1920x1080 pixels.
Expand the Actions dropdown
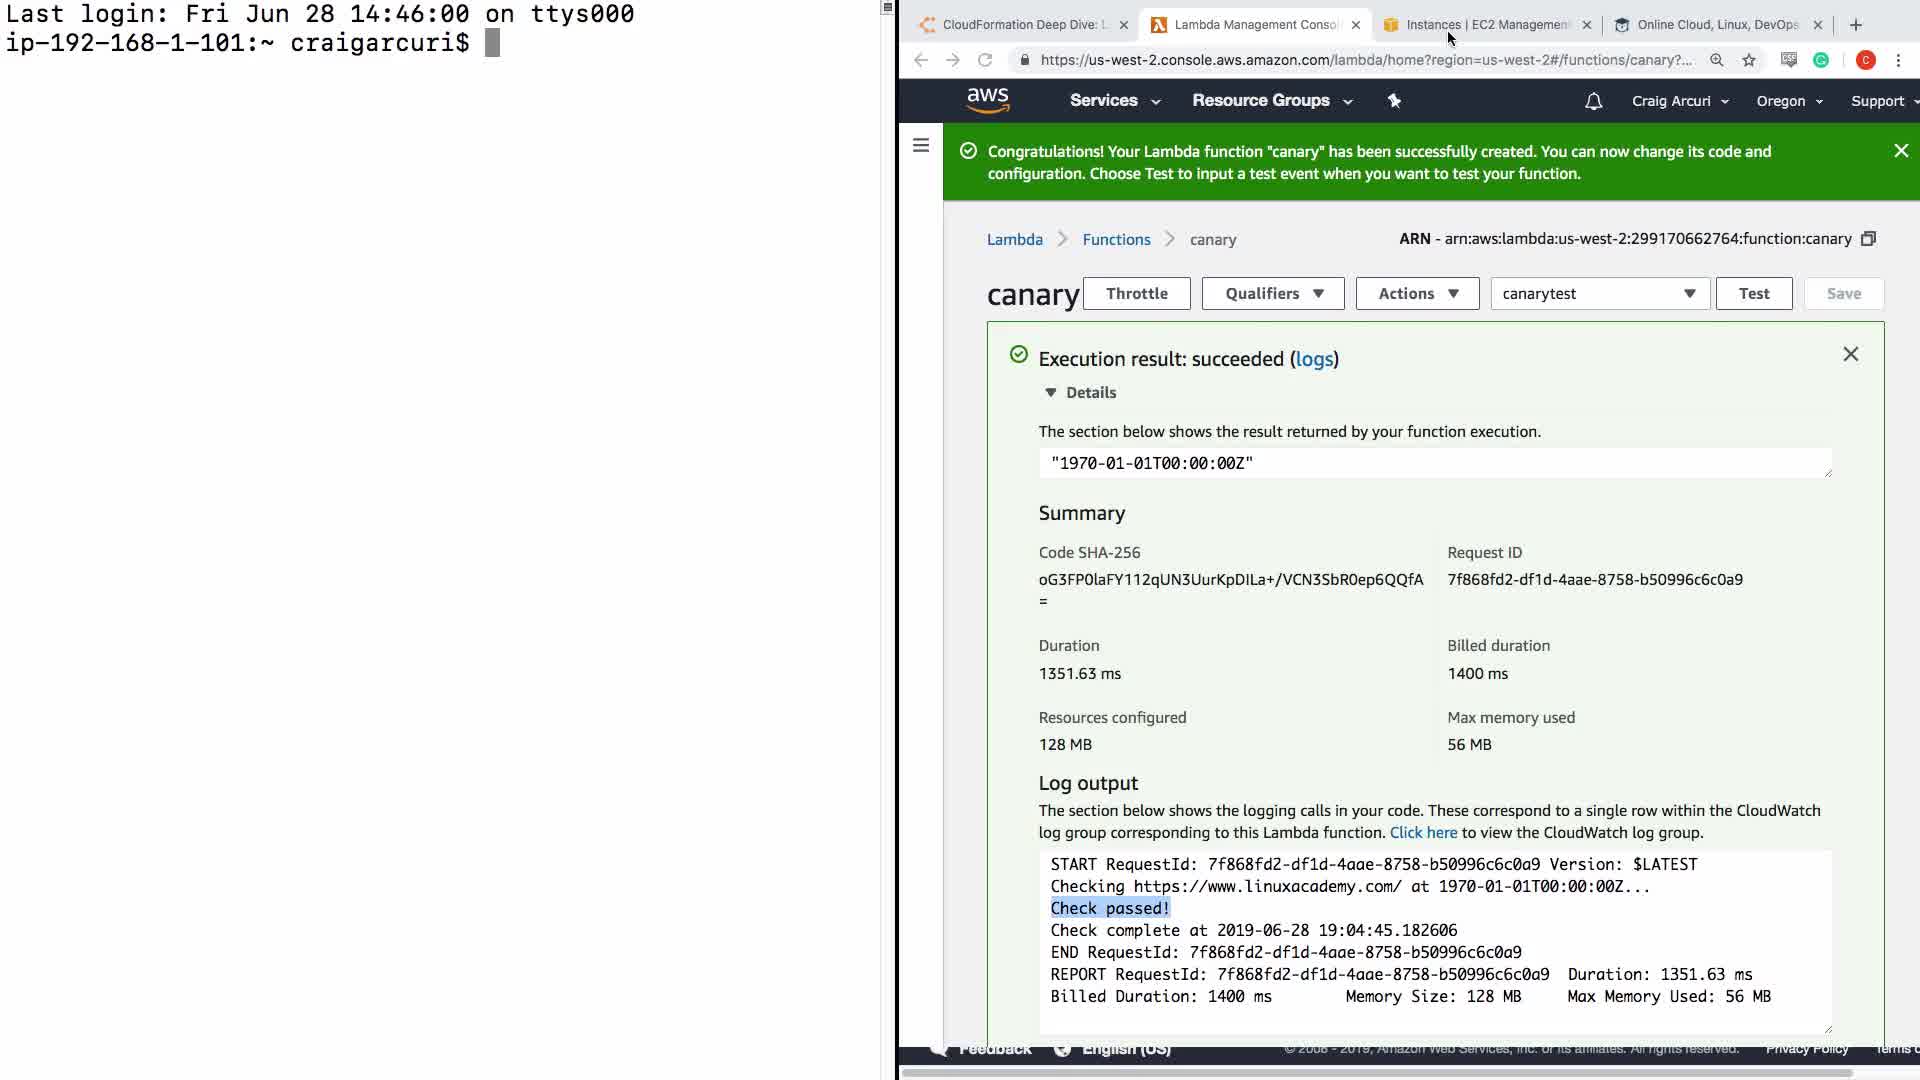[x=1417, y=294]
